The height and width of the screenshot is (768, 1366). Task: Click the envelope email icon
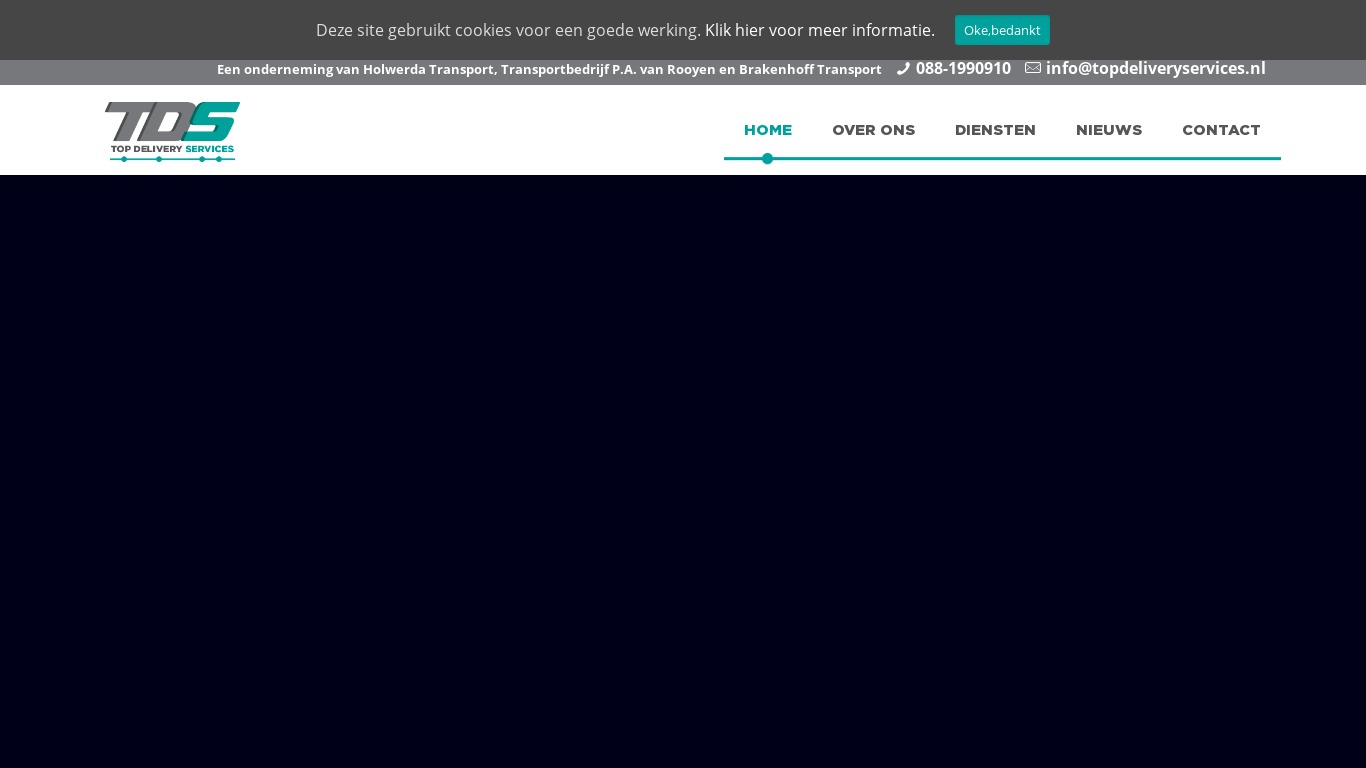[1033, 68]
